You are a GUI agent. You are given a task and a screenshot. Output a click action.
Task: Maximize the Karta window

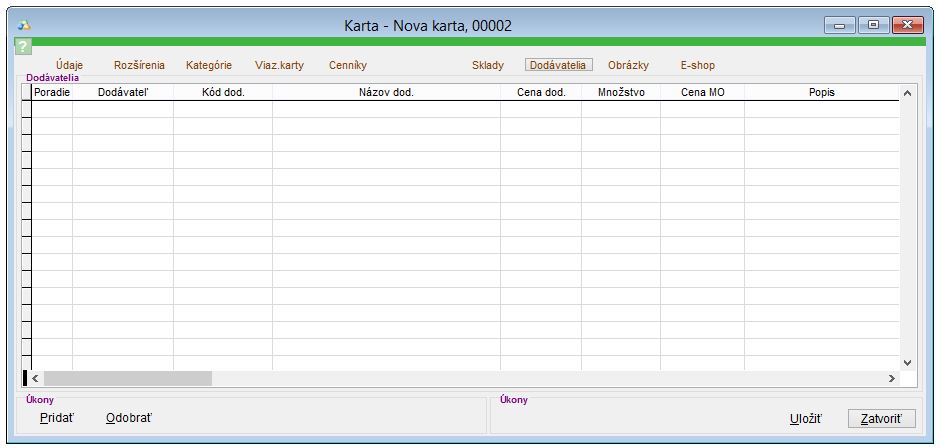[873, 24]
